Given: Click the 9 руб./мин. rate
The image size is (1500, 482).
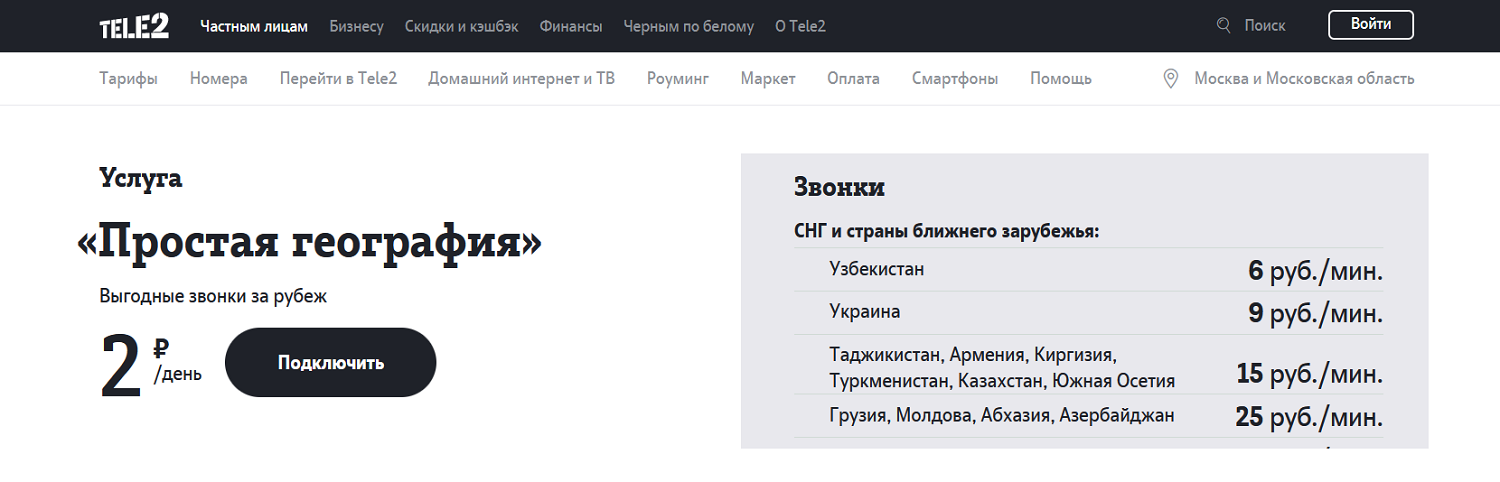Looking at the screenshot, I should click(x=1316, y=314).
